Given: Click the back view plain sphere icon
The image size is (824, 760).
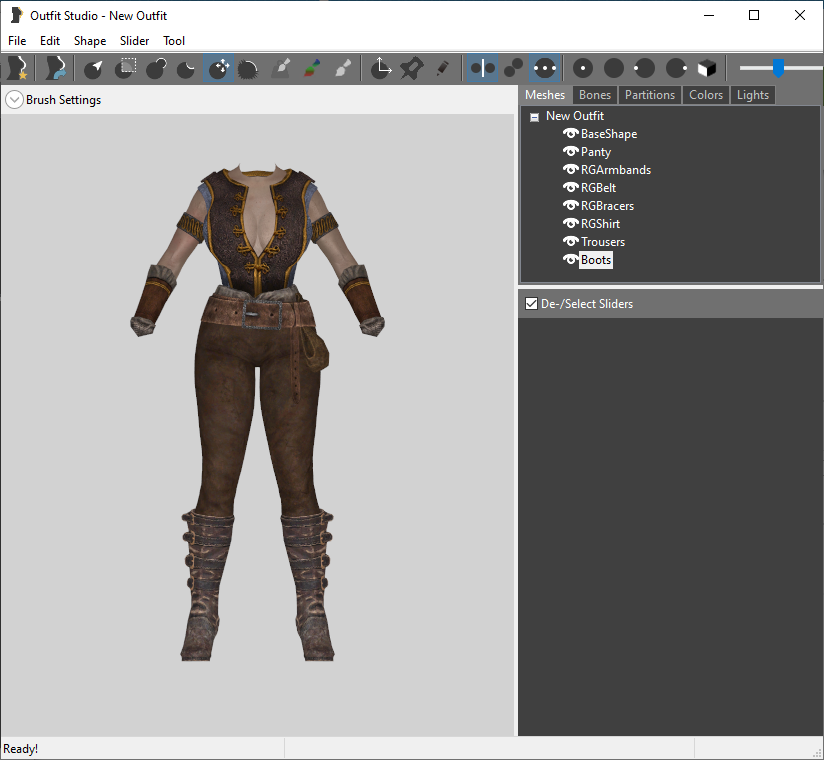Looking at the screenshot, I should tap(614, 68).
